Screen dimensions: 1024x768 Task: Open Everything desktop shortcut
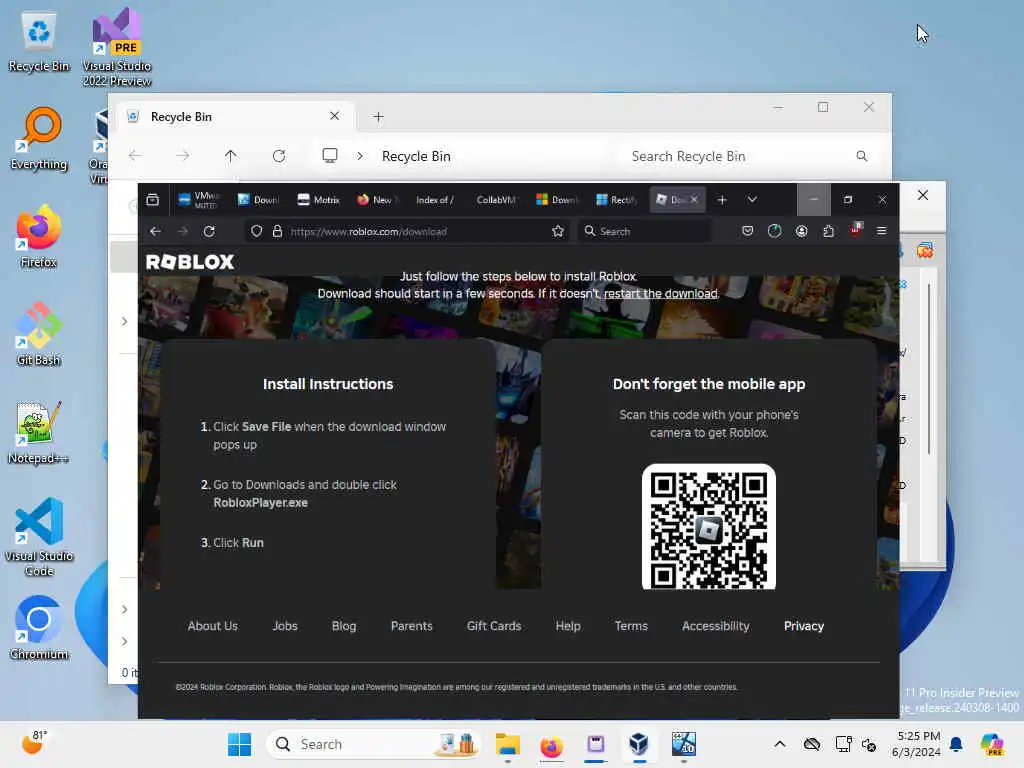pos(39,138)
